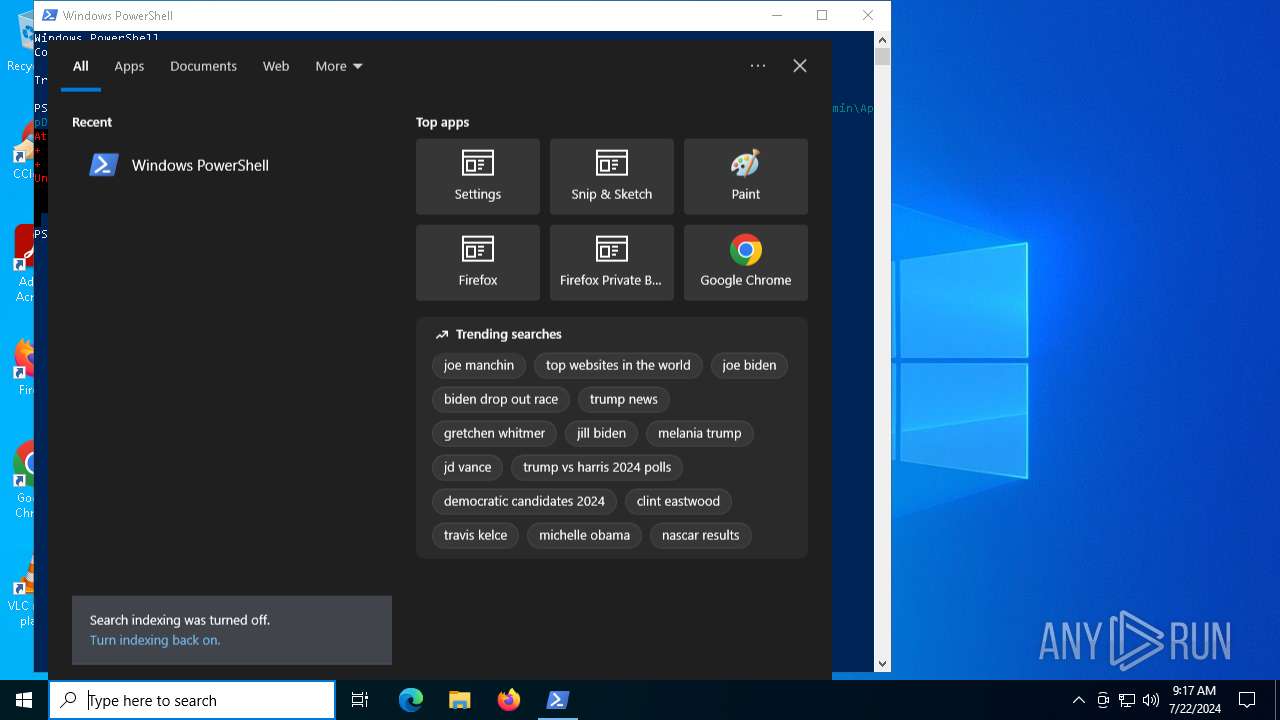Switch to Documents search tab
The width and height of the screenshot is (1280, 720).
pos(203,66)
